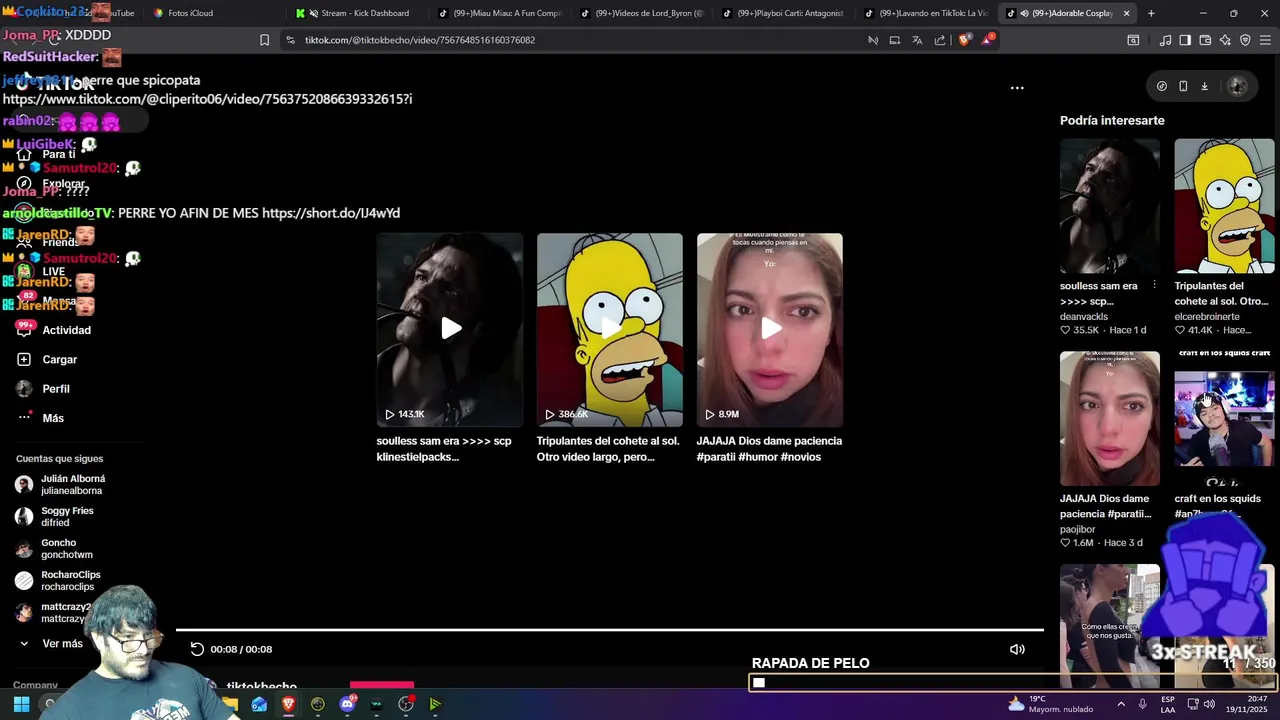
Task: Open Brave Rewards triangle icon
Action: (x=988, y=39)
